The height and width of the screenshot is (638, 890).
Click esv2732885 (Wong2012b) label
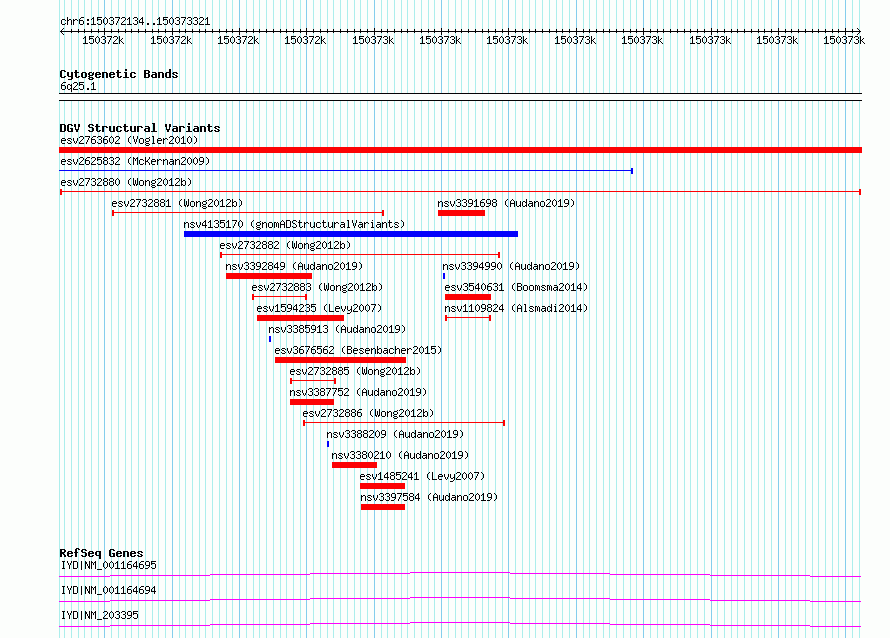(355, 371)
